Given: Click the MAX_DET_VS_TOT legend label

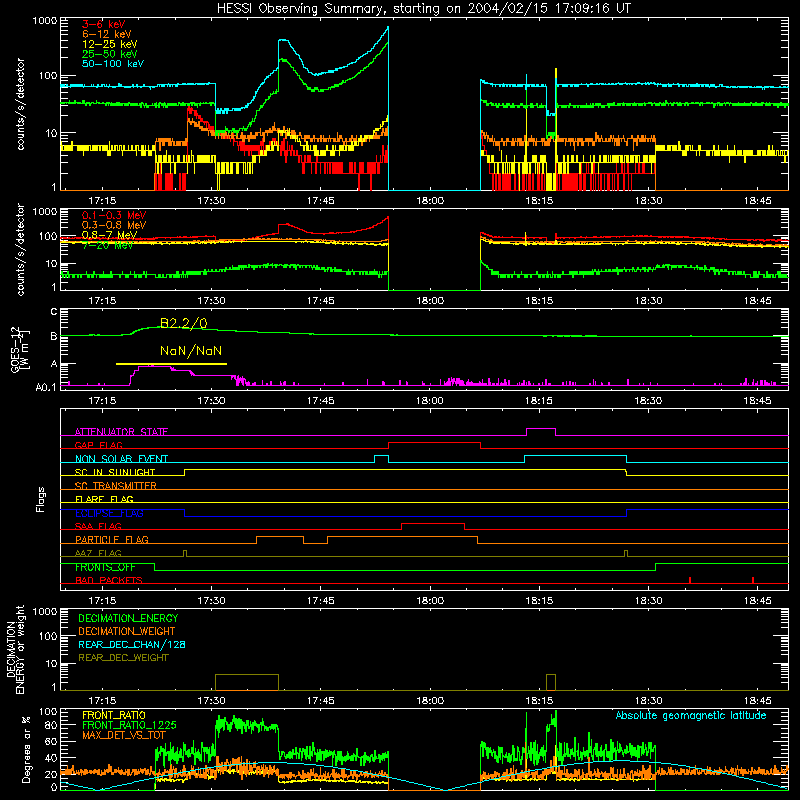Looking at the screenshot, I should click(124, 735).
